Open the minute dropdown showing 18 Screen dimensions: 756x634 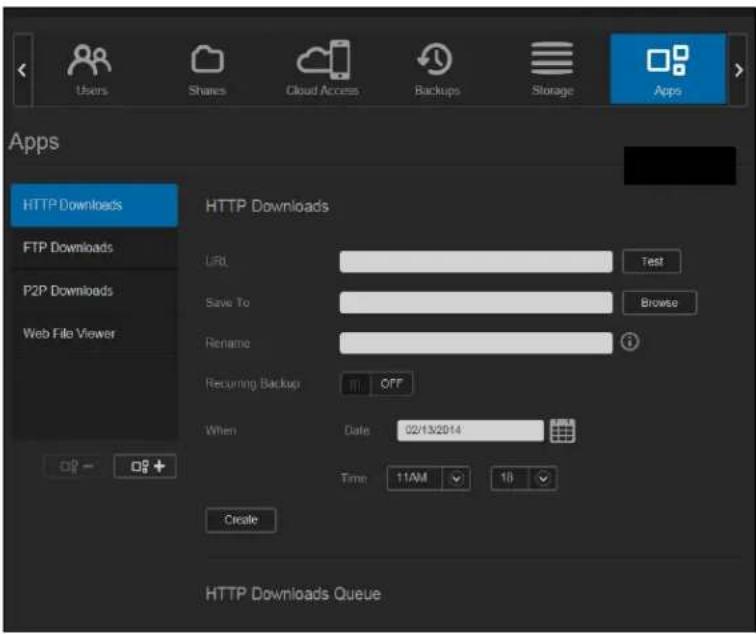pos(524,478)
